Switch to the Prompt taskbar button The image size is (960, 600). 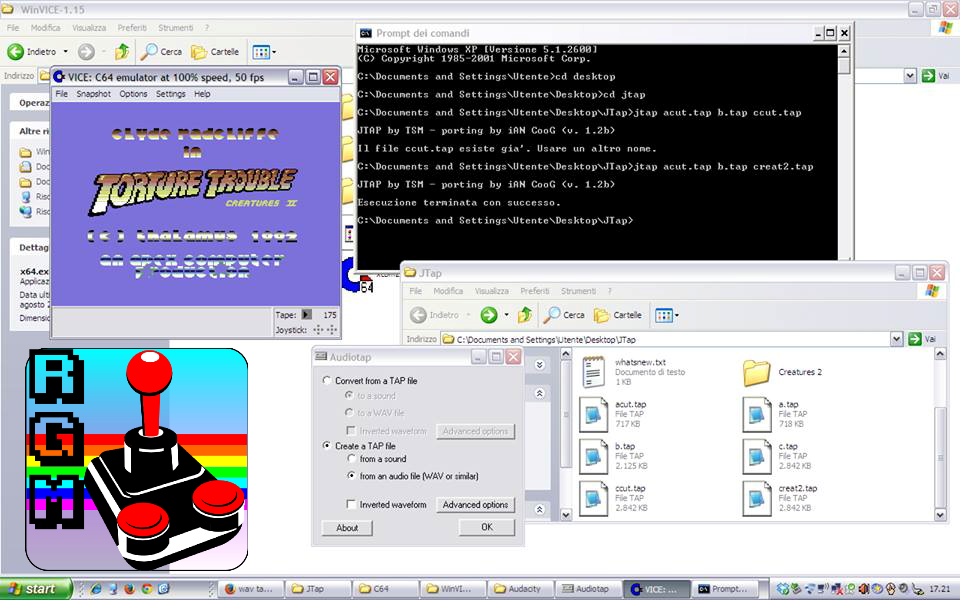point(724,589)
